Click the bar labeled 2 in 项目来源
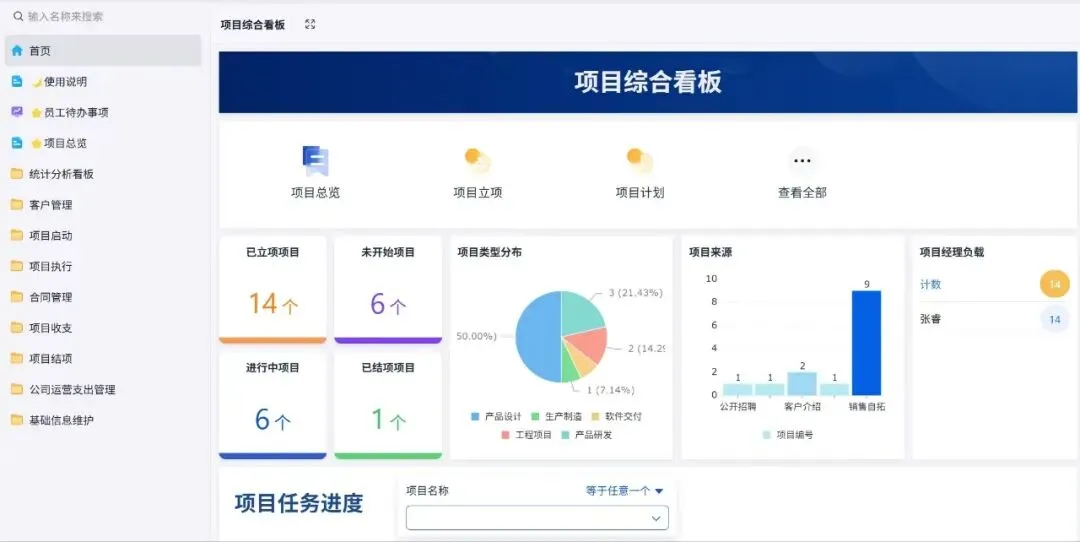1080x542 pixels. [x=802, y=384]
